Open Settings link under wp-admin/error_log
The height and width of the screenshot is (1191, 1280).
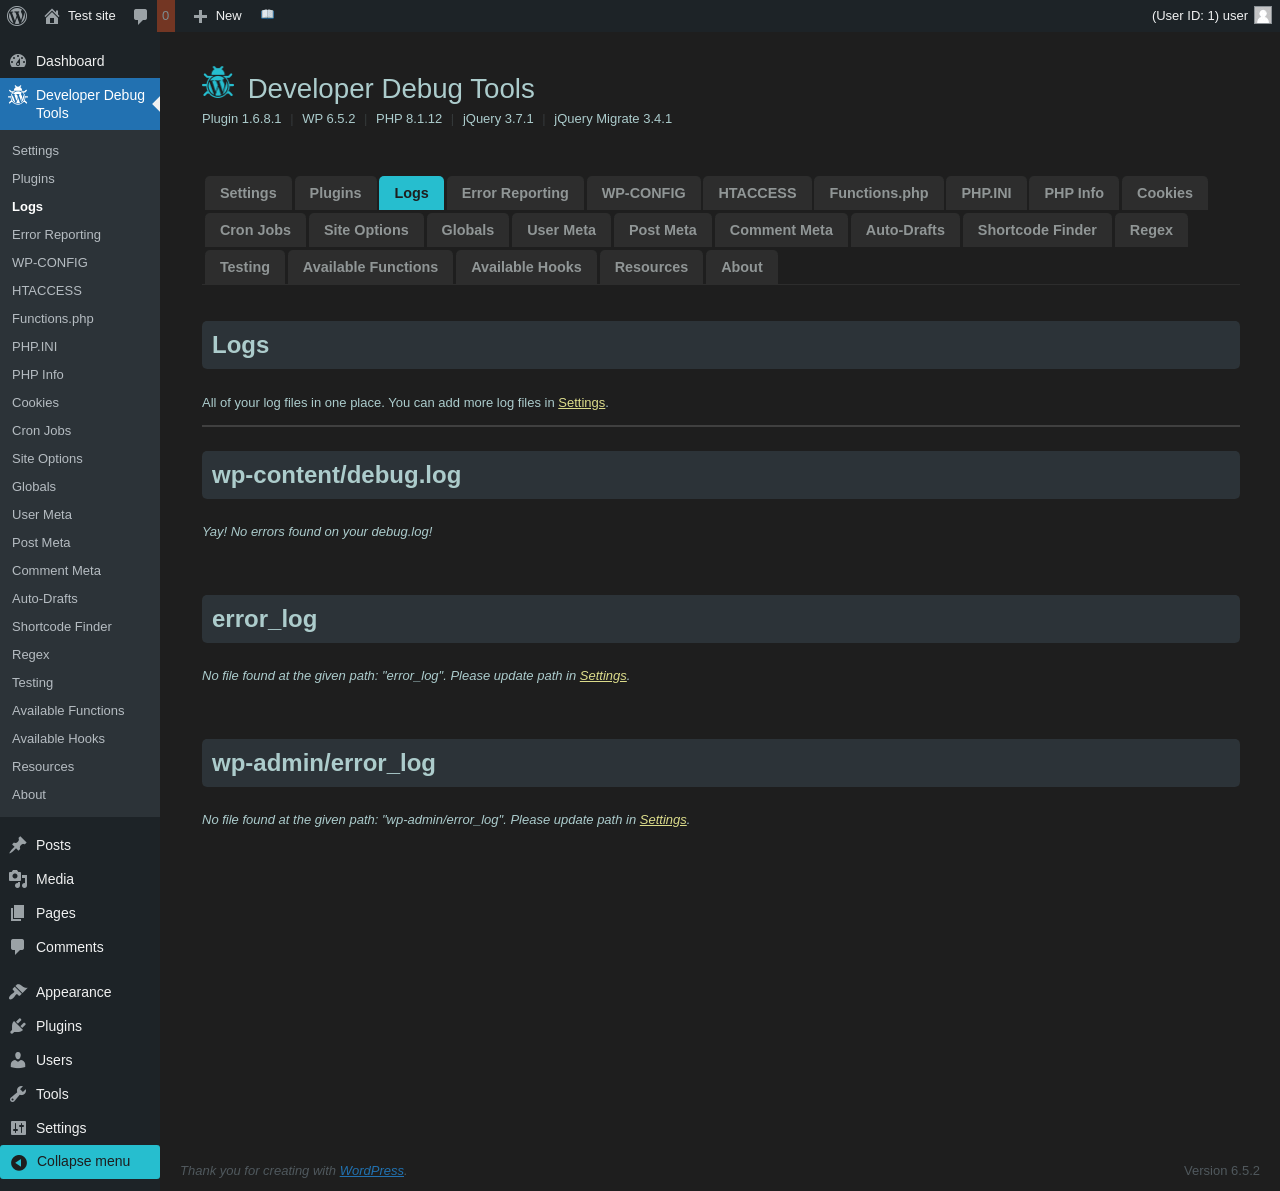[x=663, y=820]
